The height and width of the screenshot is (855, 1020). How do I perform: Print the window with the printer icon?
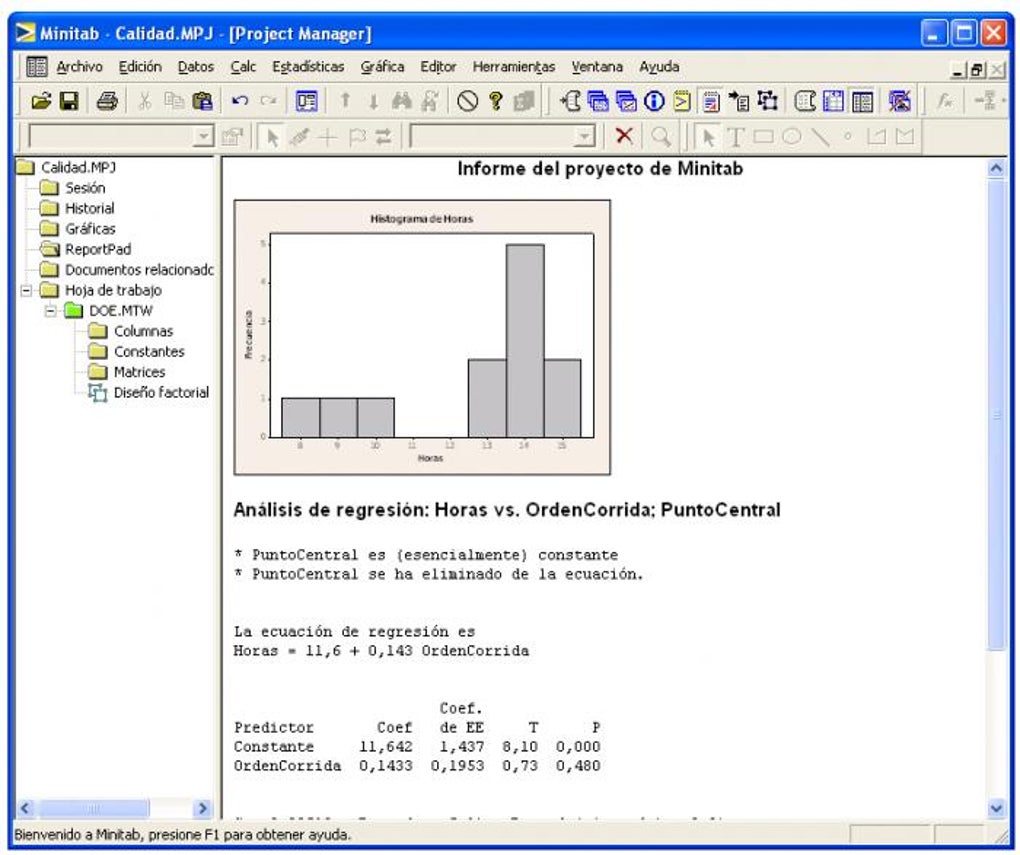coord(107,101)
